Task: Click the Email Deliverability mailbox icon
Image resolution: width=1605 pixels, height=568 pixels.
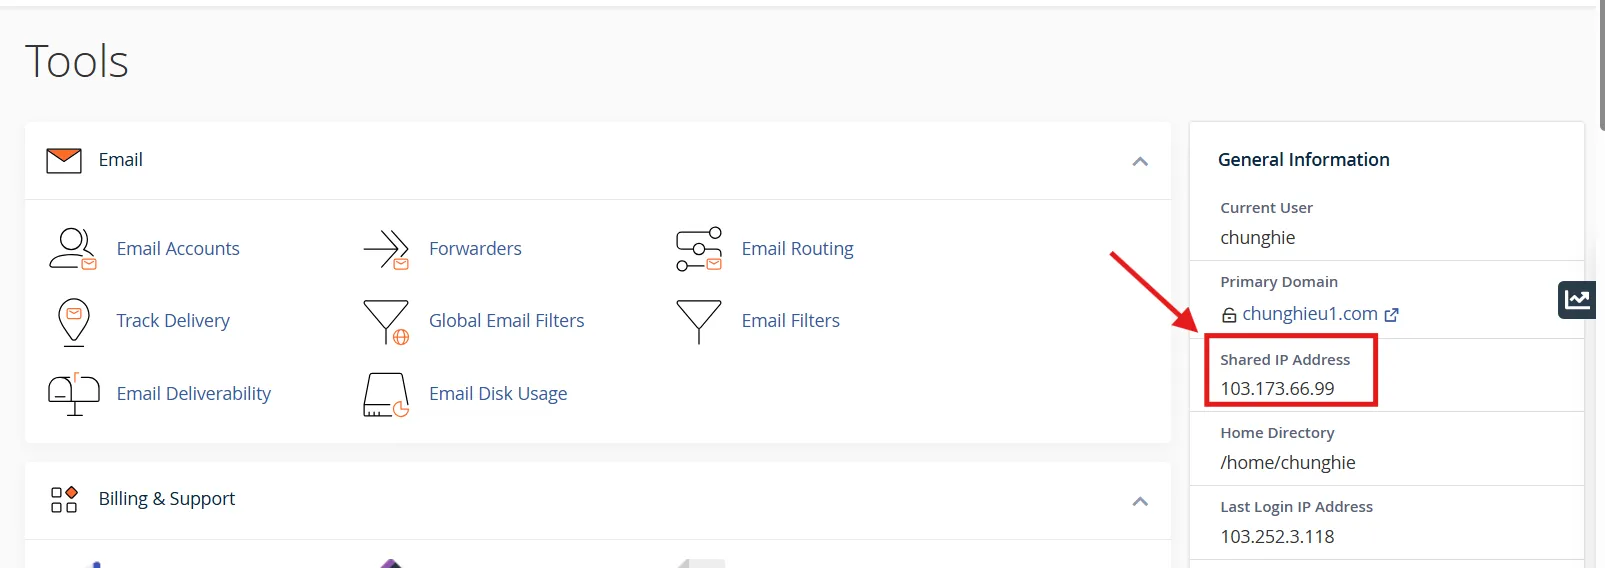Action: (73, 394)
